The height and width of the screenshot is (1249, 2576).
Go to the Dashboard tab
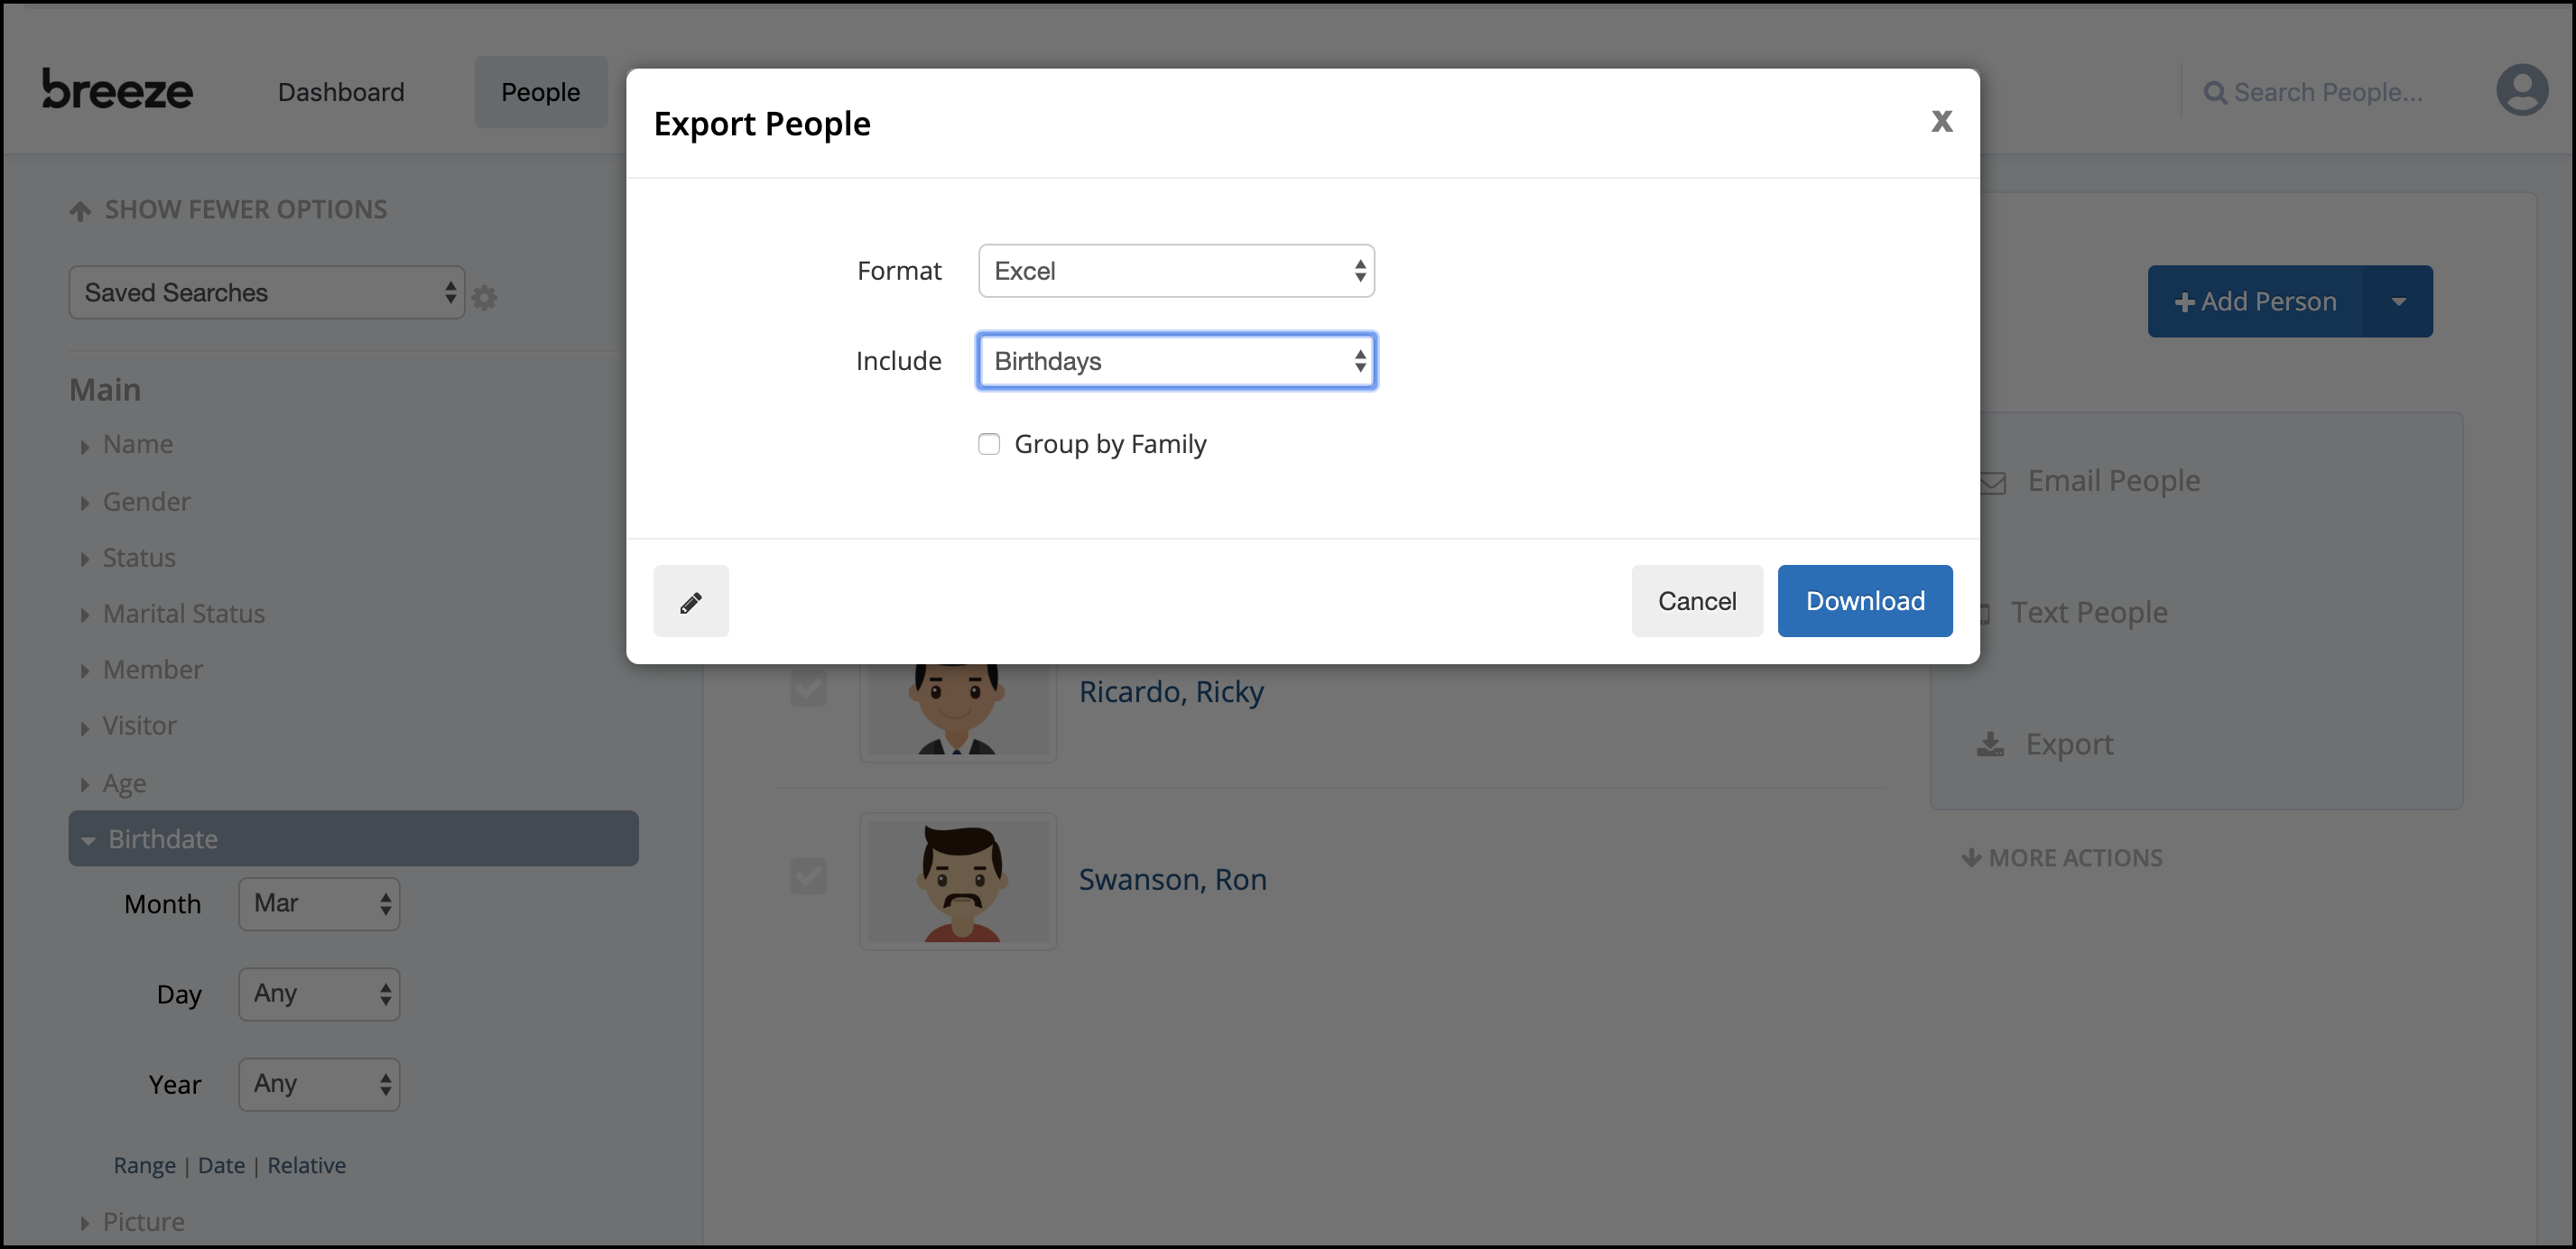click(341, 92)
